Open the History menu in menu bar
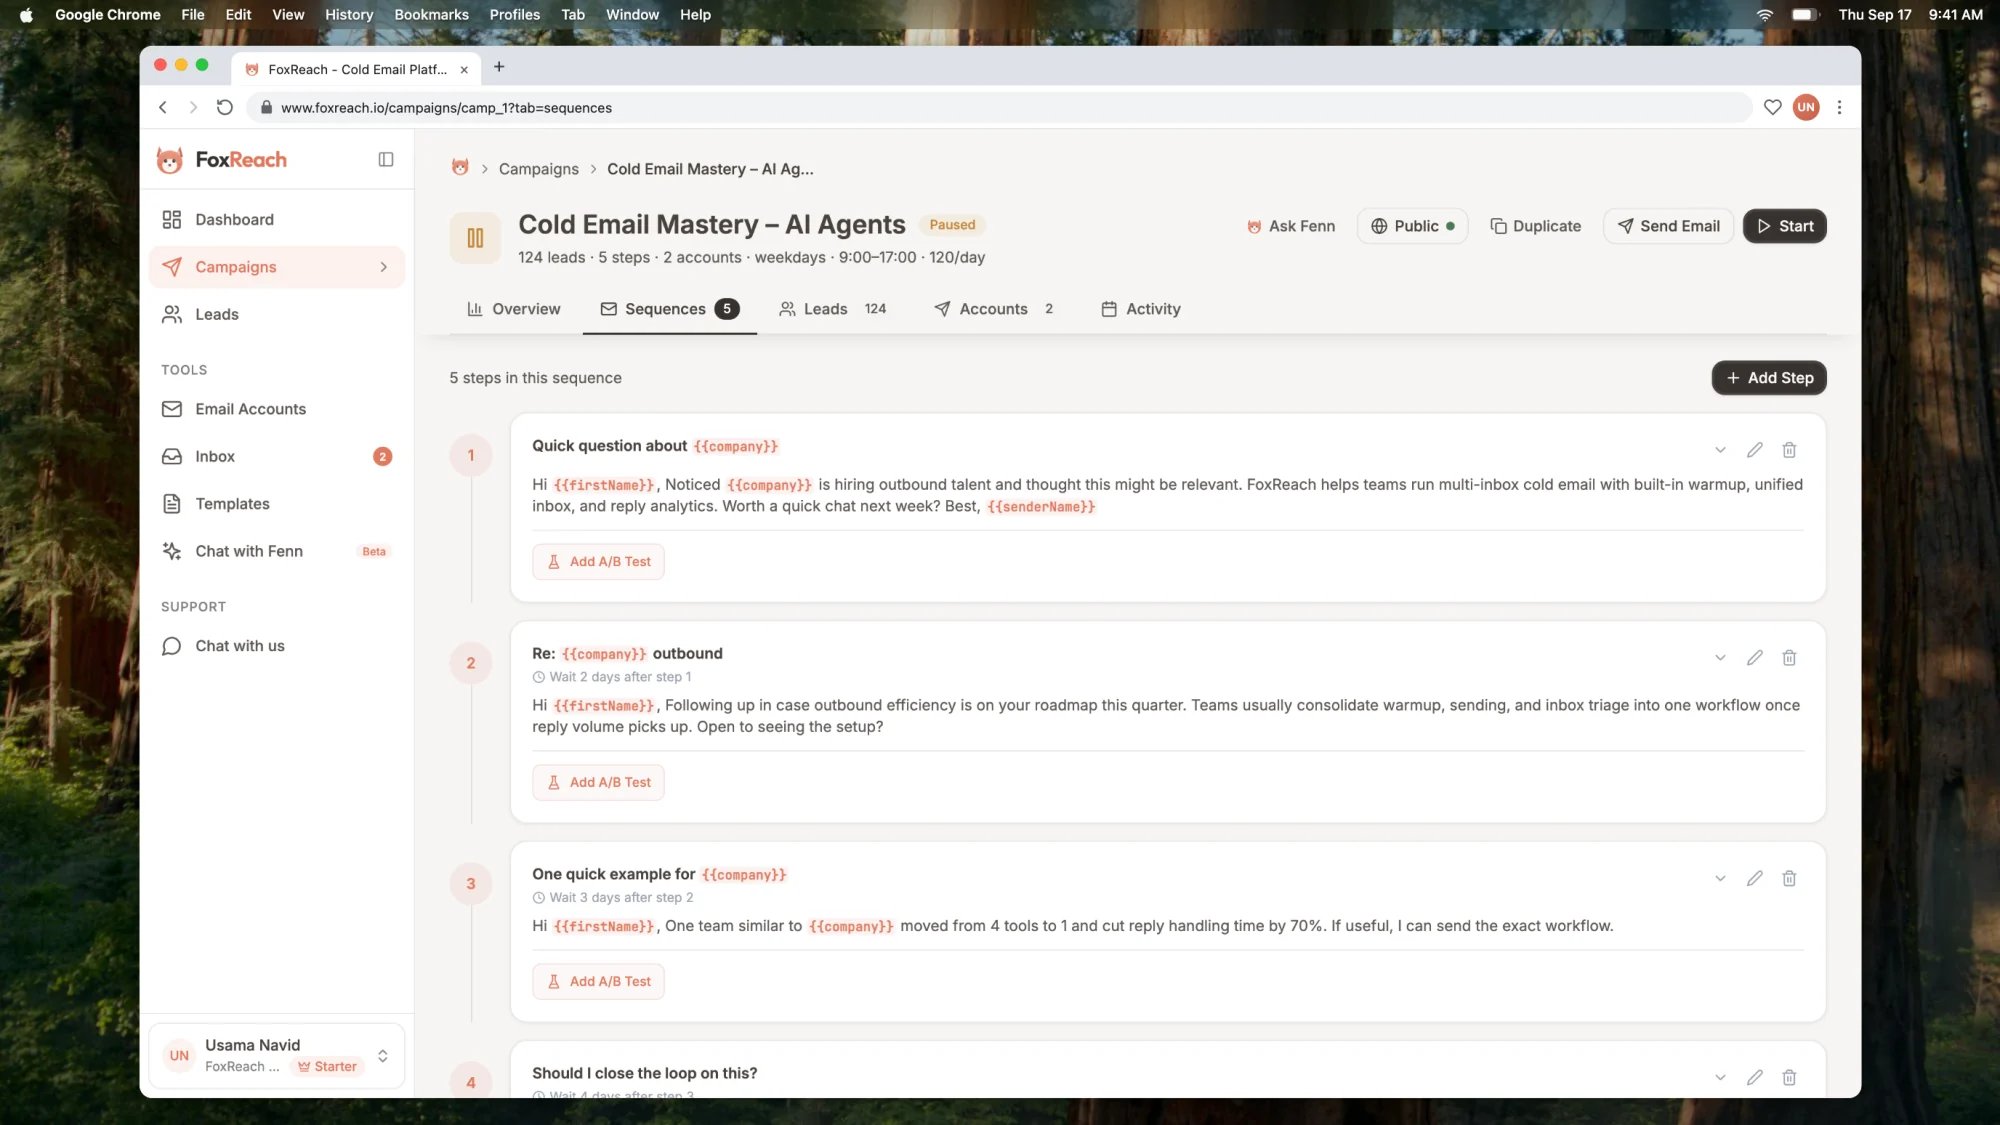Image resolution: width=2000 pixels, height=1125 pixels. tap(348, 14)
